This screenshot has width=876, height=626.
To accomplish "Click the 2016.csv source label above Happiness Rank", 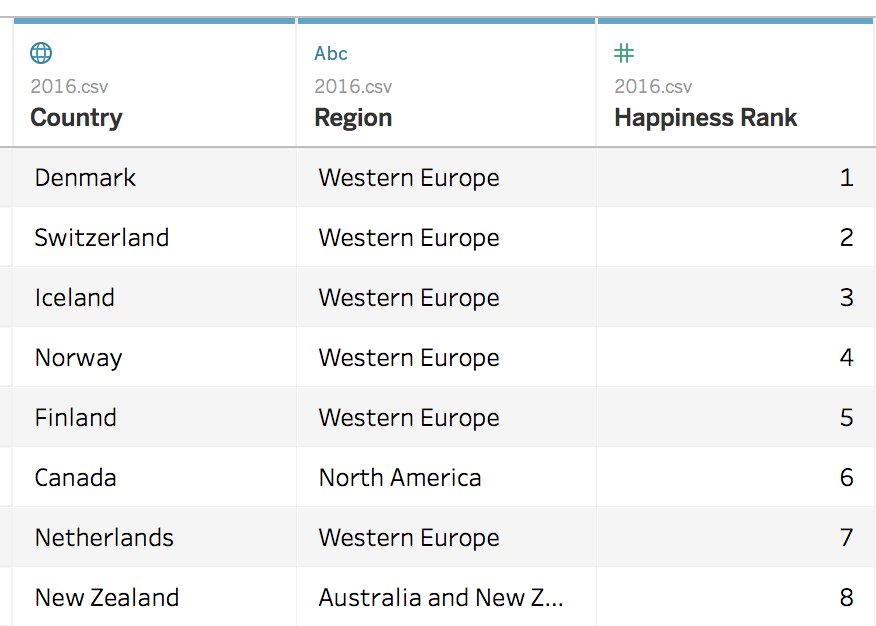I will [x=653, y=87].
